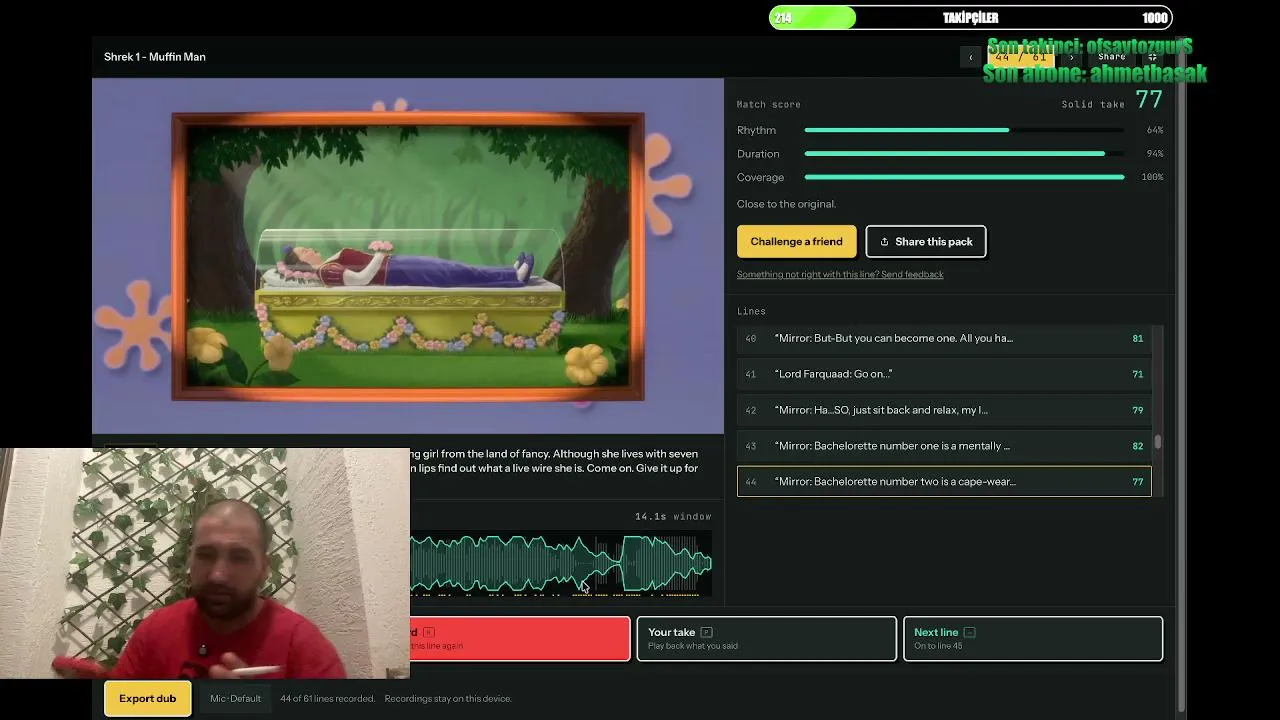1280x720 pixels.
Task: Click the webcam overlay of the streamer
Action: point(205,563)
